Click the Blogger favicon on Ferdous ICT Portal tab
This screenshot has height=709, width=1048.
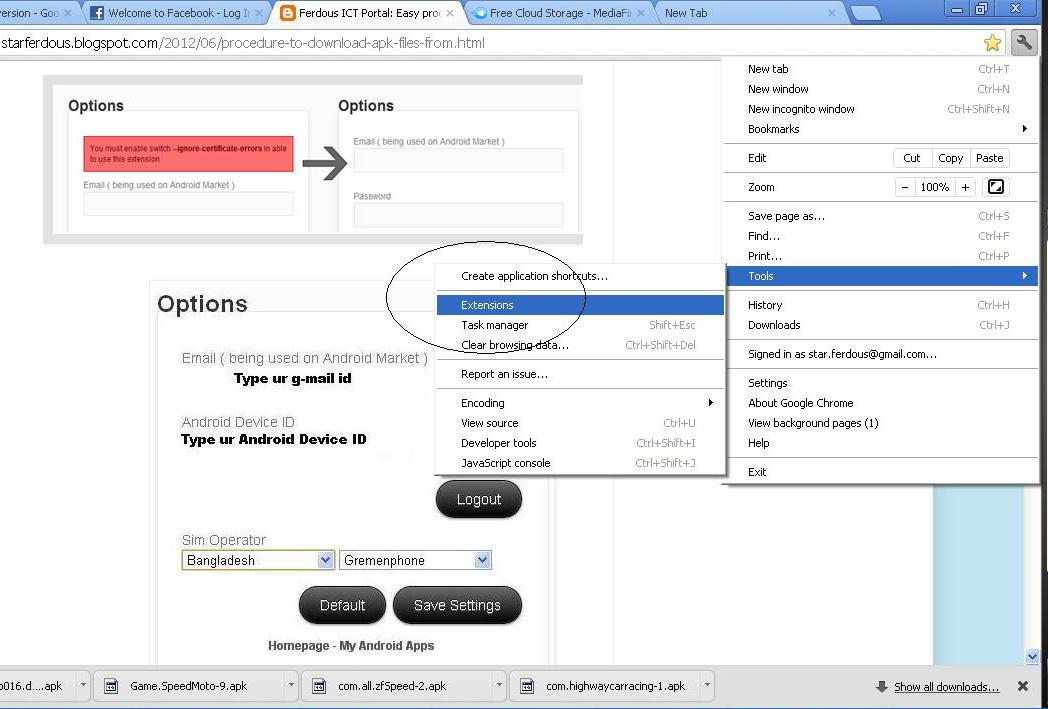(x=287, y=13)
